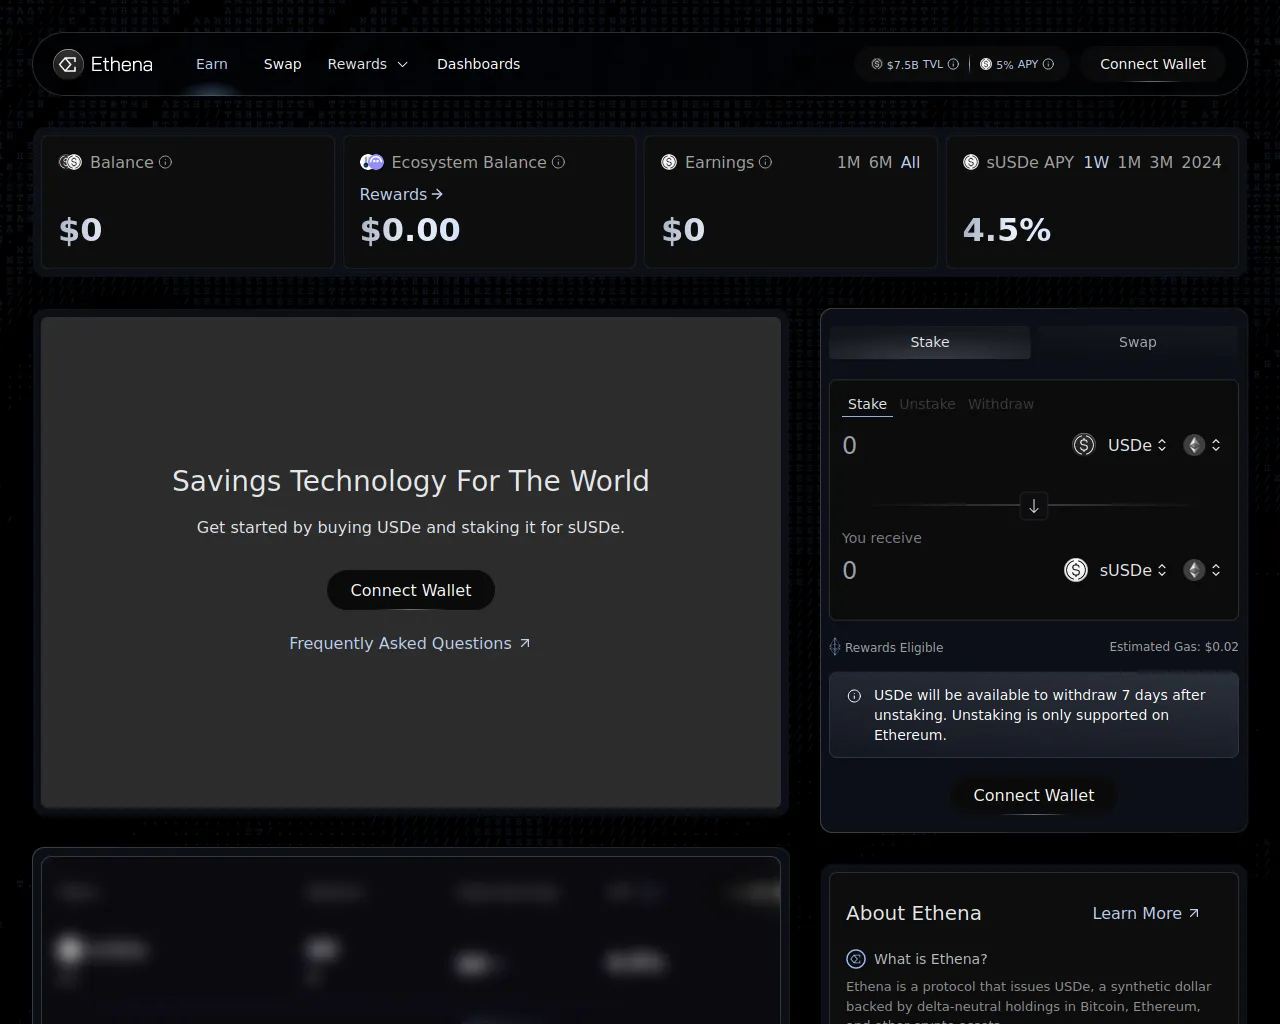Open the USDe token selector dropdown
Screen dimensions: 1280x1024
click(x=1137, y=445)
